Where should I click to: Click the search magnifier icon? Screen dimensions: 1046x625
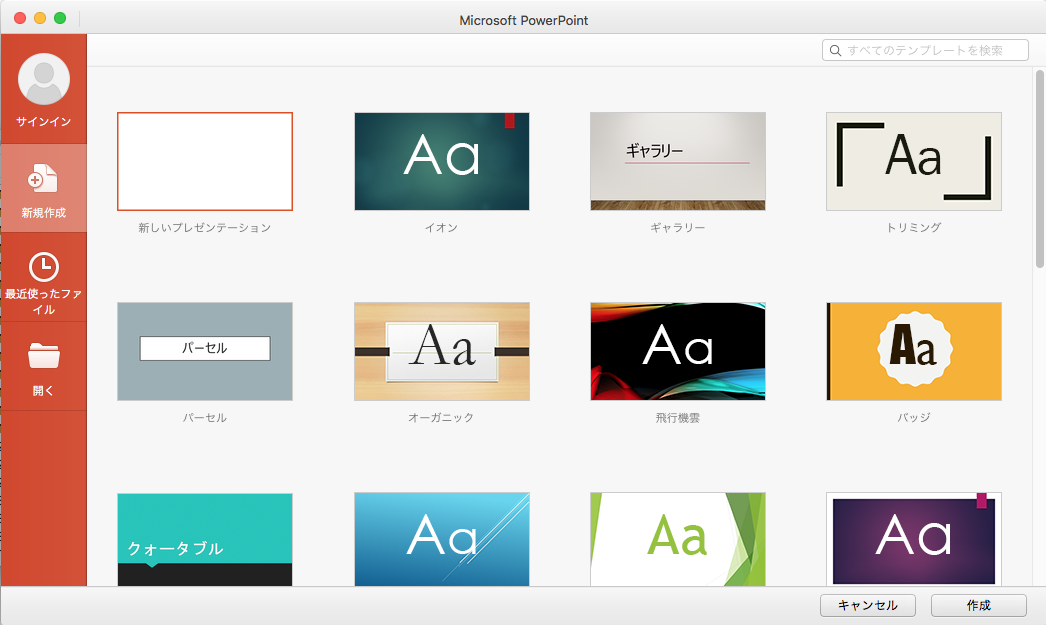835,51
